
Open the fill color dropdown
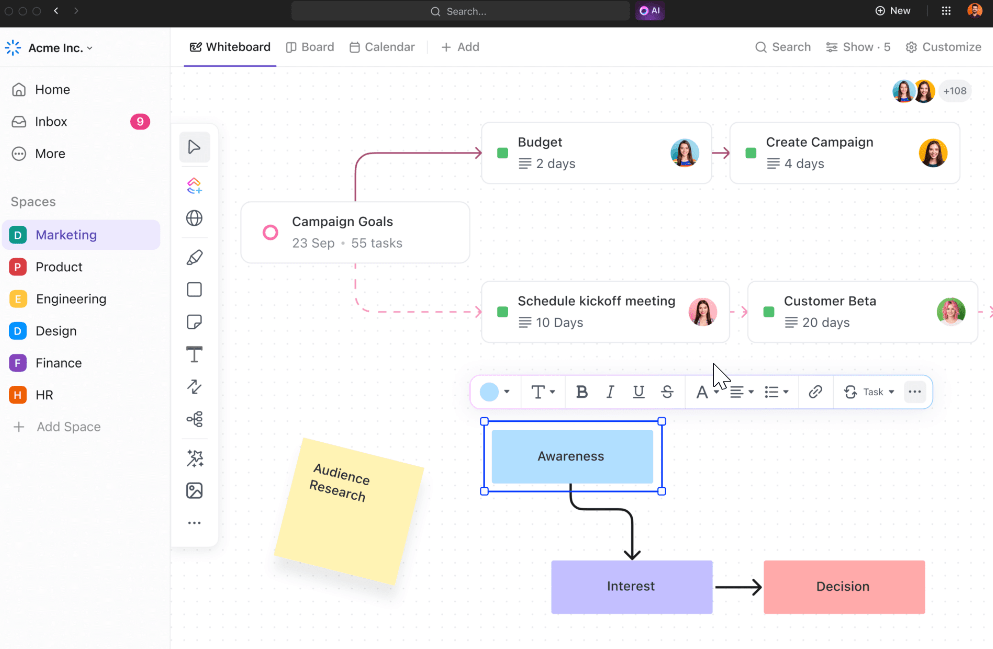pos(495,392)
